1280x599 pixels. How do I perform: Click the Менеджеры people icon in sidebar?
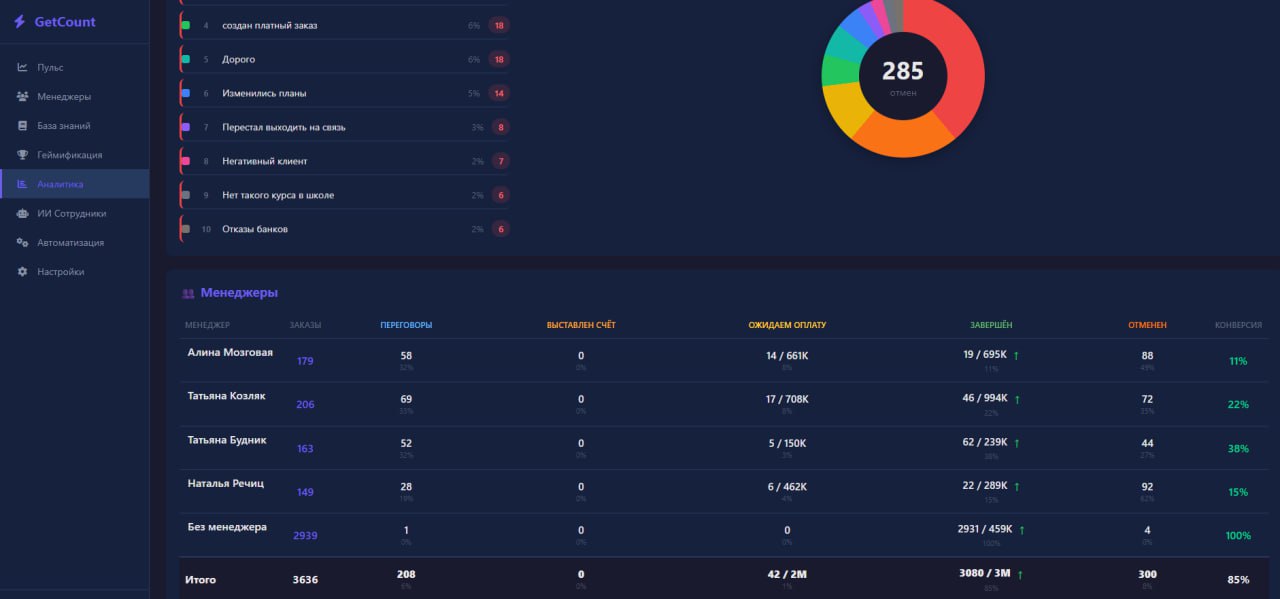22,97
